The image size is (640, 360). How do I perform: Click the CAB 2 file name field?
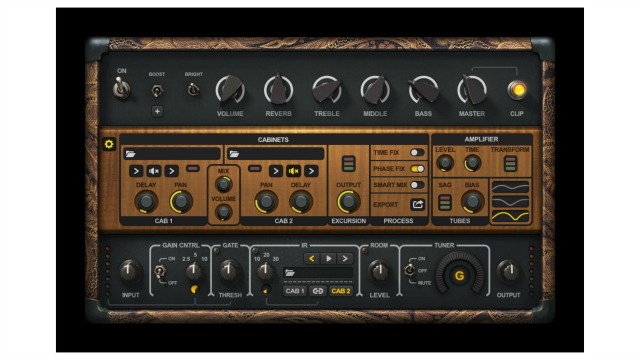coord(276,154)
